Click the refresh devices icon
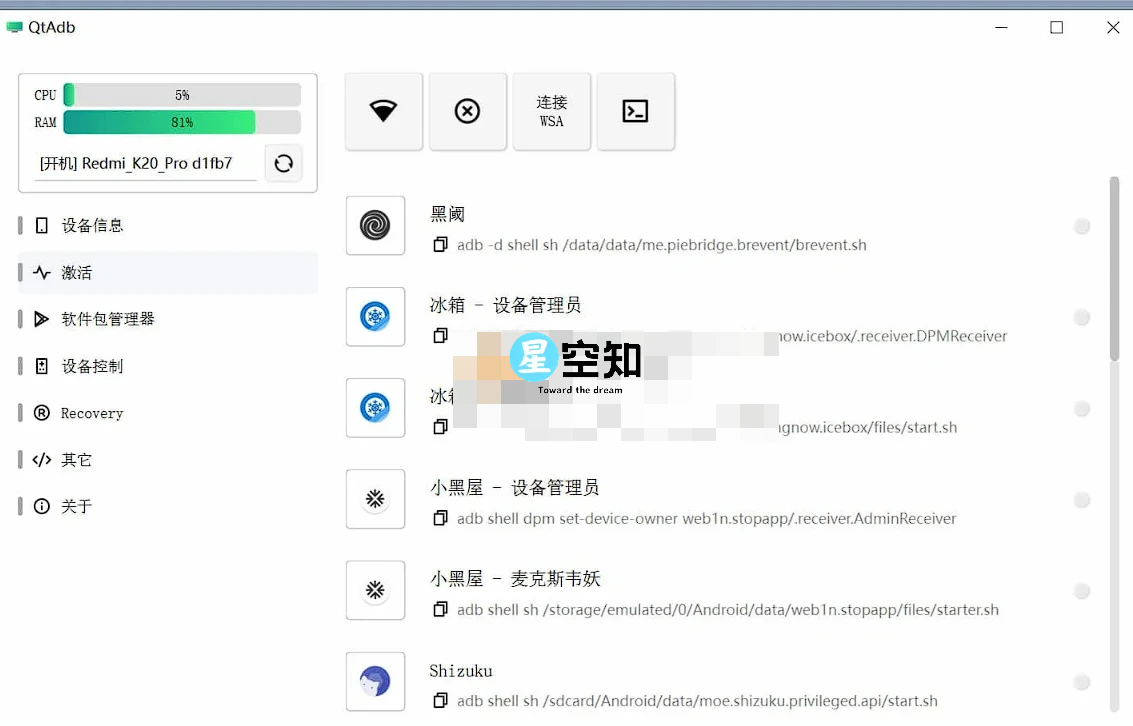This screenshot has width=1133, height=726. click(283, 163)
